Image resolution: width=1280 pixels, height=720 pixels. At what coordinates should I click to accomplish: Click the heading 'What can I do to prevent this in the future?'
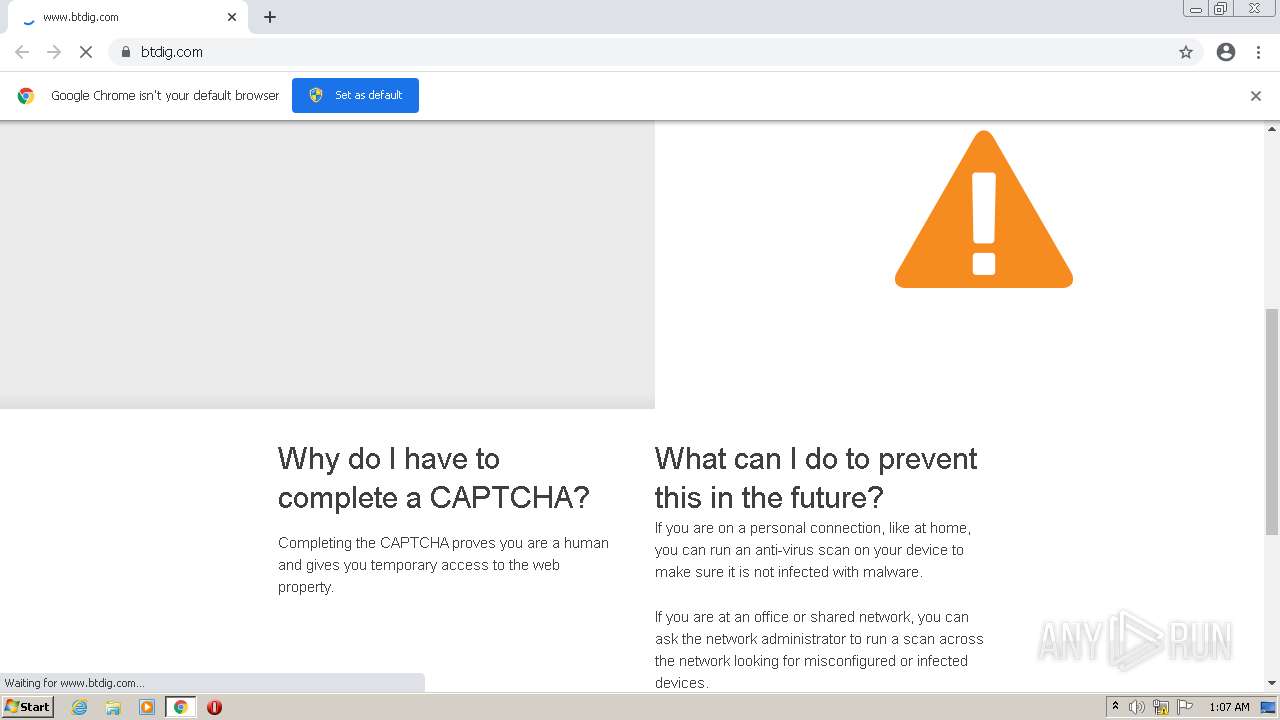click(x=816, y=478)
